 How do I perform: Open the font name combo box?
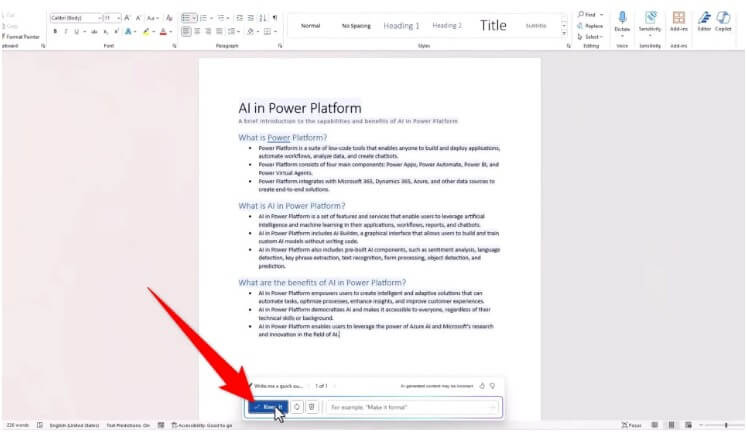tap(76, 18)
